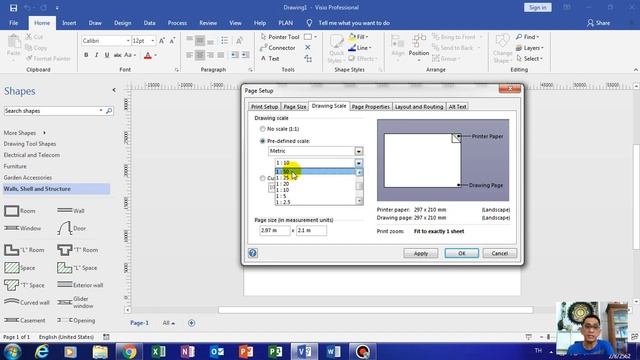Open the Select dropdown in Editing
Image resolution: width=640 pixels, height=360 pixels.
pyautogui.click(x=530, y=59)
